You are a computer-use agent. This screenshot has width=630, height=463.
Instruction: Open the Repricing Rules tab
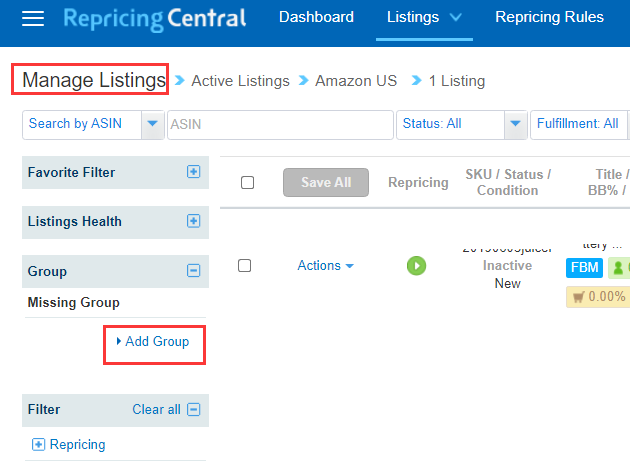point(549,17)
